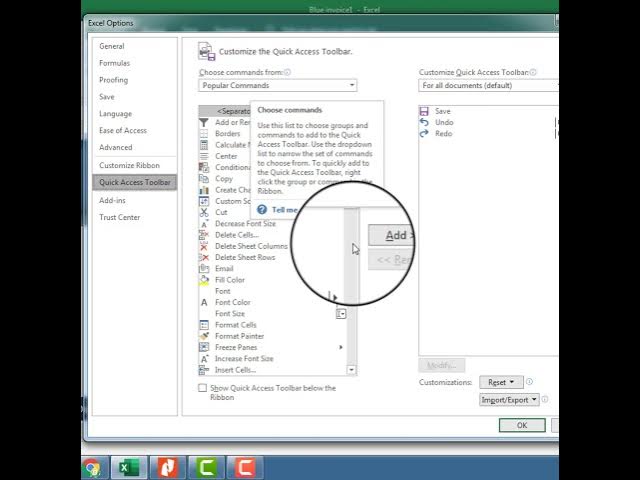Open the General options category

[112, 46]
